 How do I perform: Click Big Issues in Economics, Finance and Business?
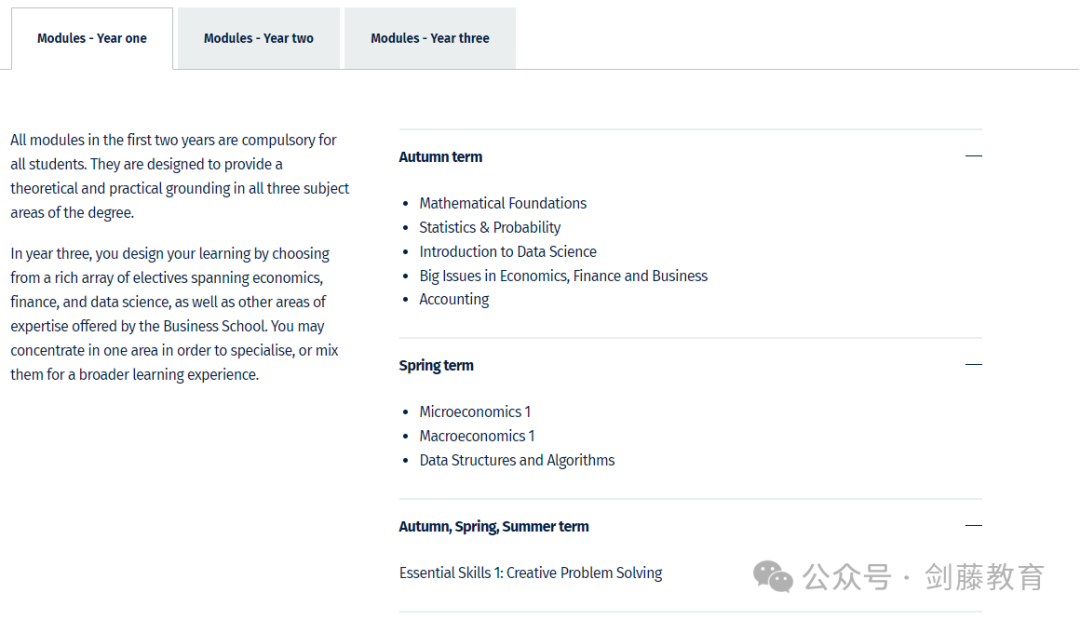(x=563, y=276)
